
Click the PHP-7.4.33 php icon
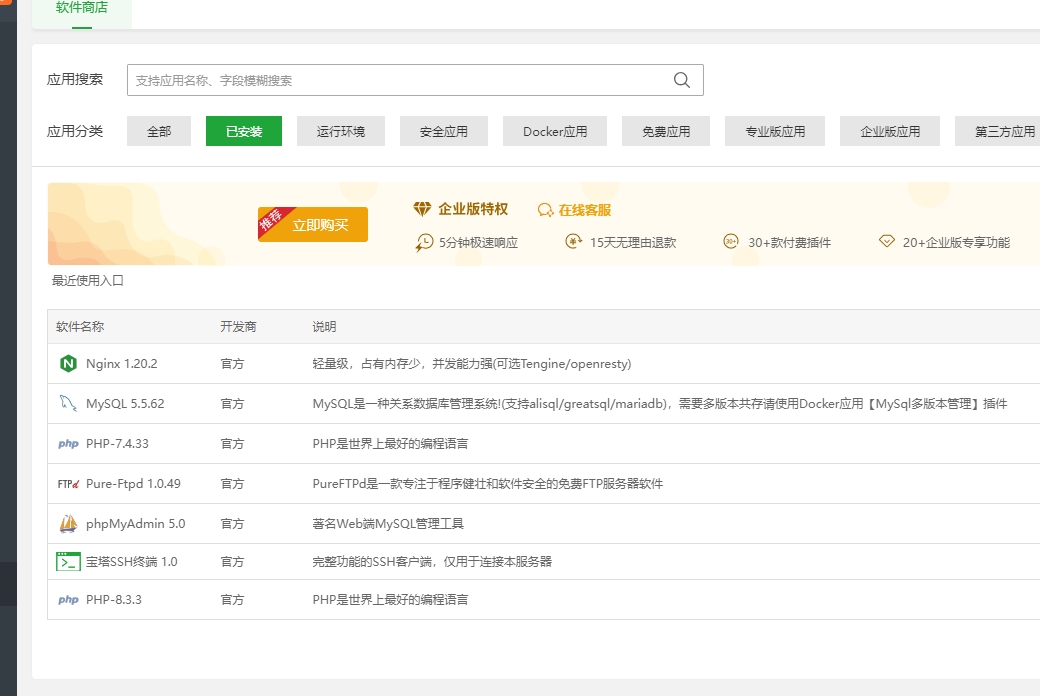coord(68,444)
